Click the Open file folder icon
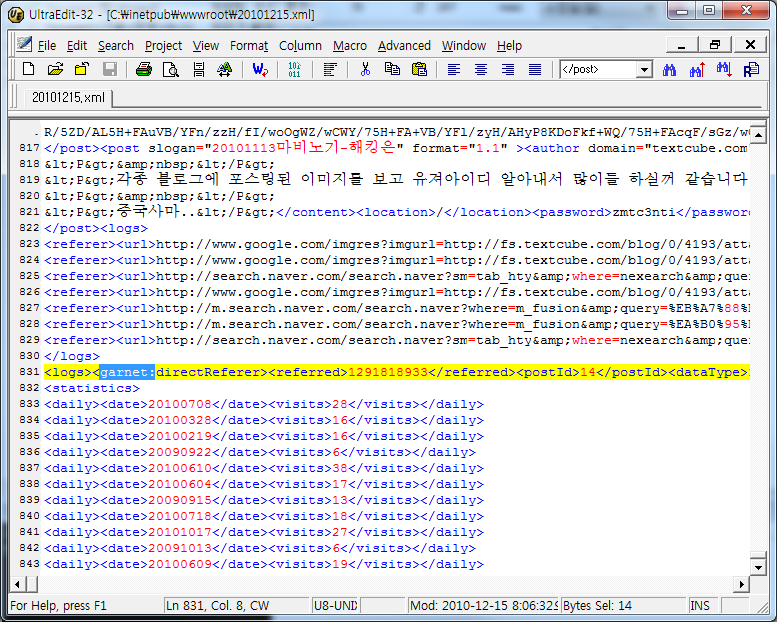The height and width of the screenshot is (622, 777). [x=55, y=69]
